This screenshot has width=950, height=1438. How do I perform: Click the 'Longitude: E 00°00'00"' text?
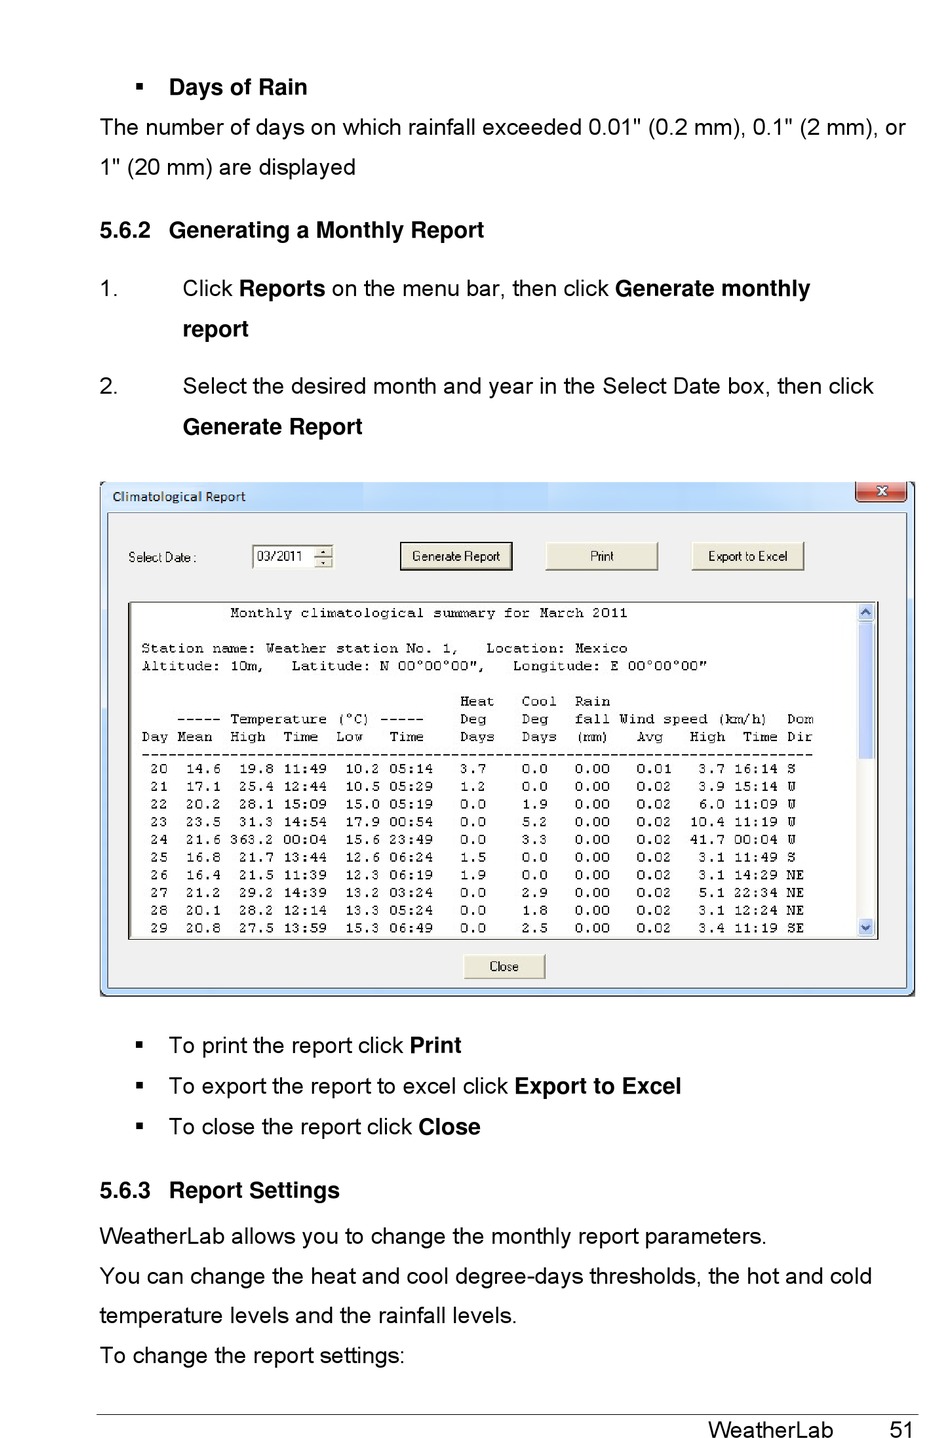tap(610, 666)
